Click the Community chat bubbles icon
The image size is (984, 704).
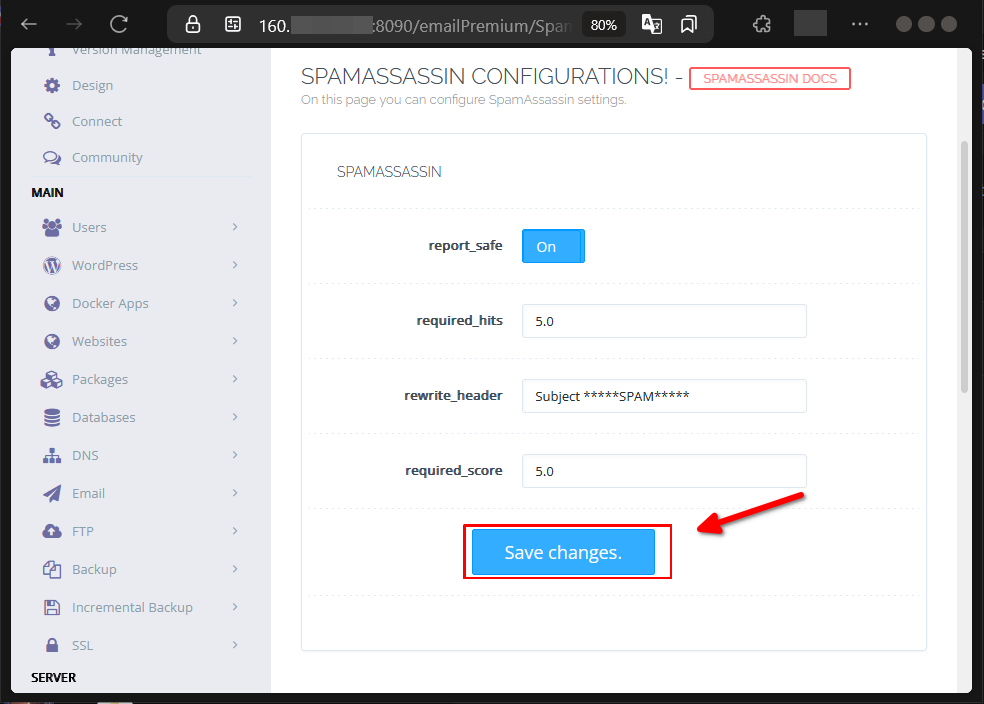click(x=52, y=157)
